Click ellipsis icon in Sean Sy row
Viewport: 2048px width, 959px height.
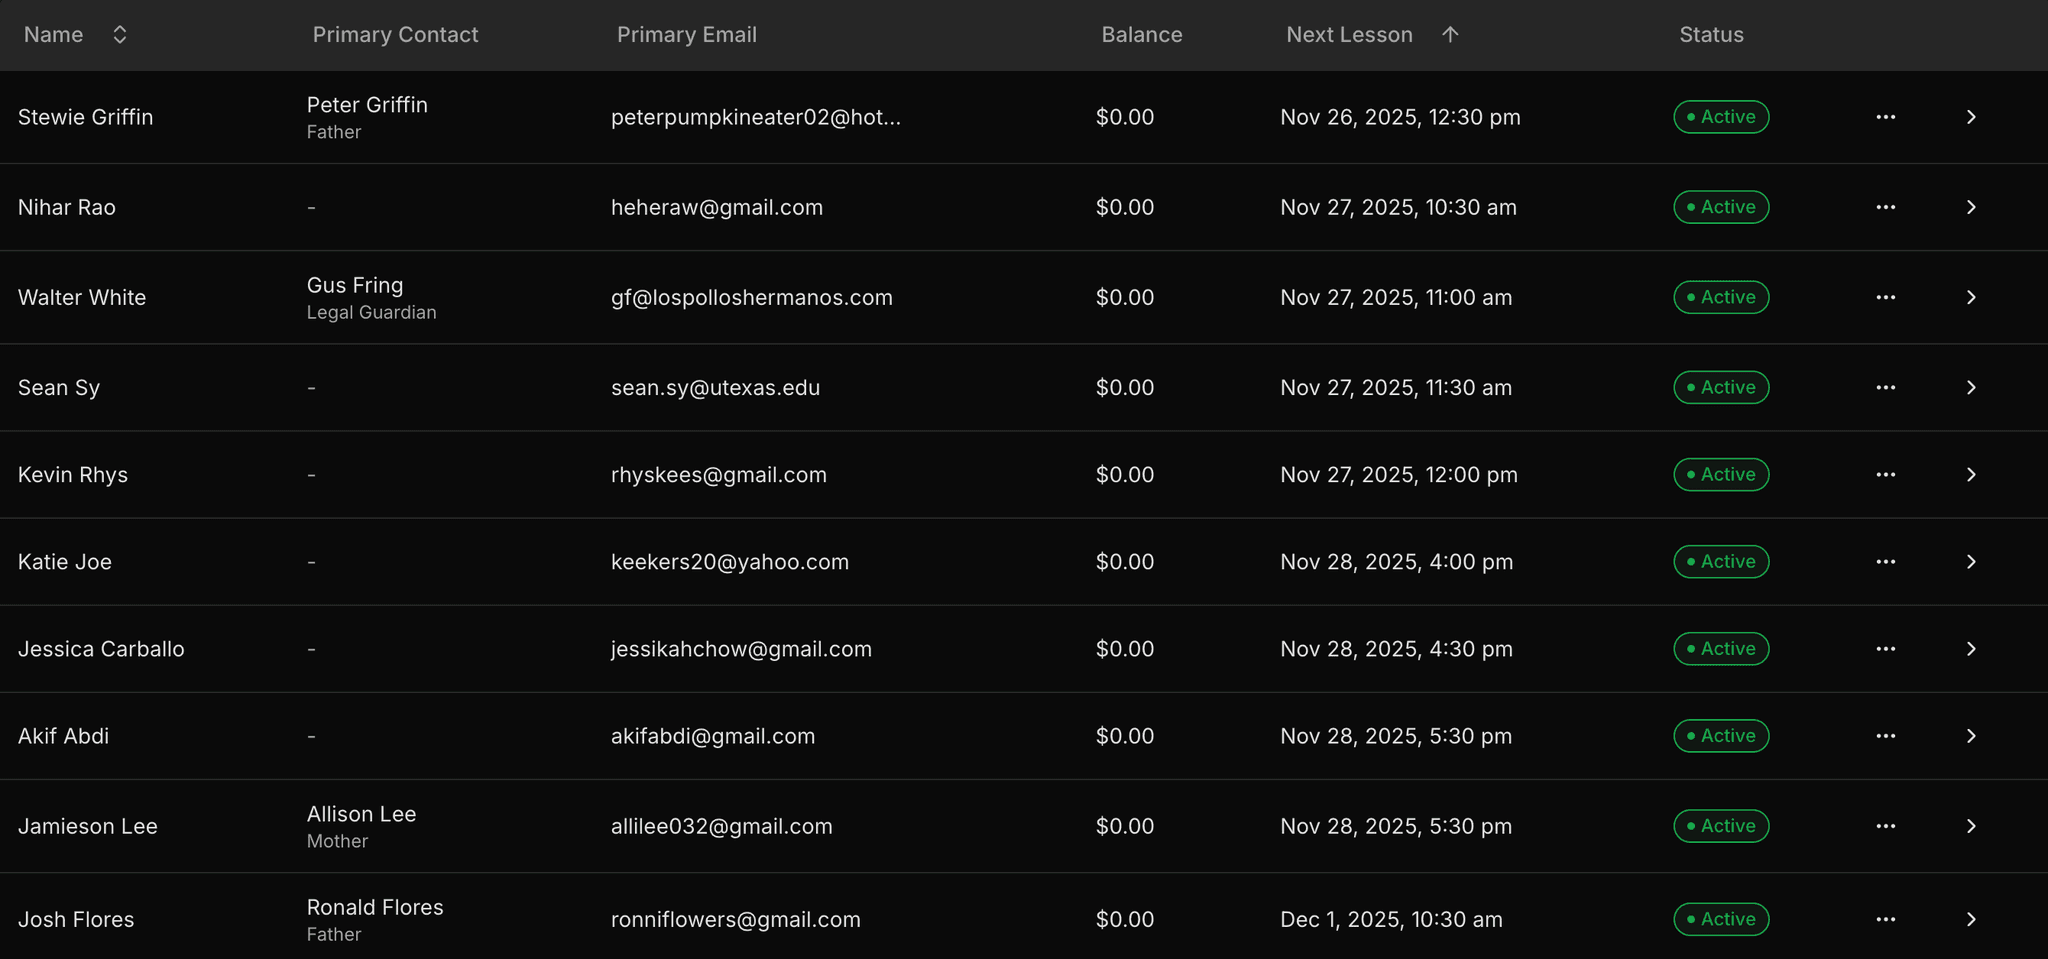pos(1885,387)
